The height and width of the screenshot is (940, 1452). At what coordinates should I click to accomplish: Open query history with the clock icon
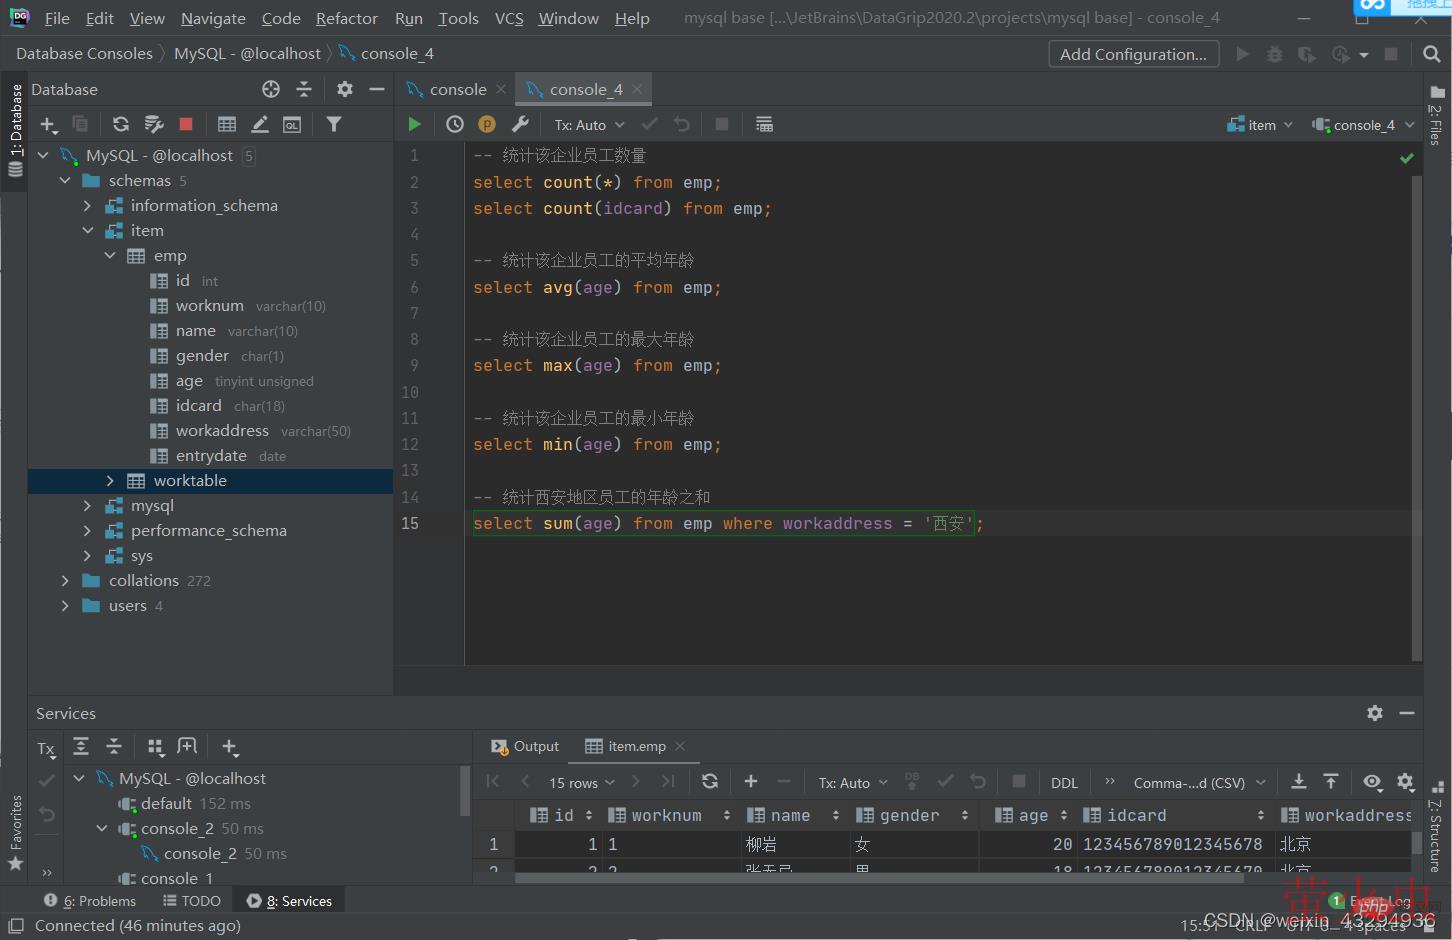pos(454,124)
